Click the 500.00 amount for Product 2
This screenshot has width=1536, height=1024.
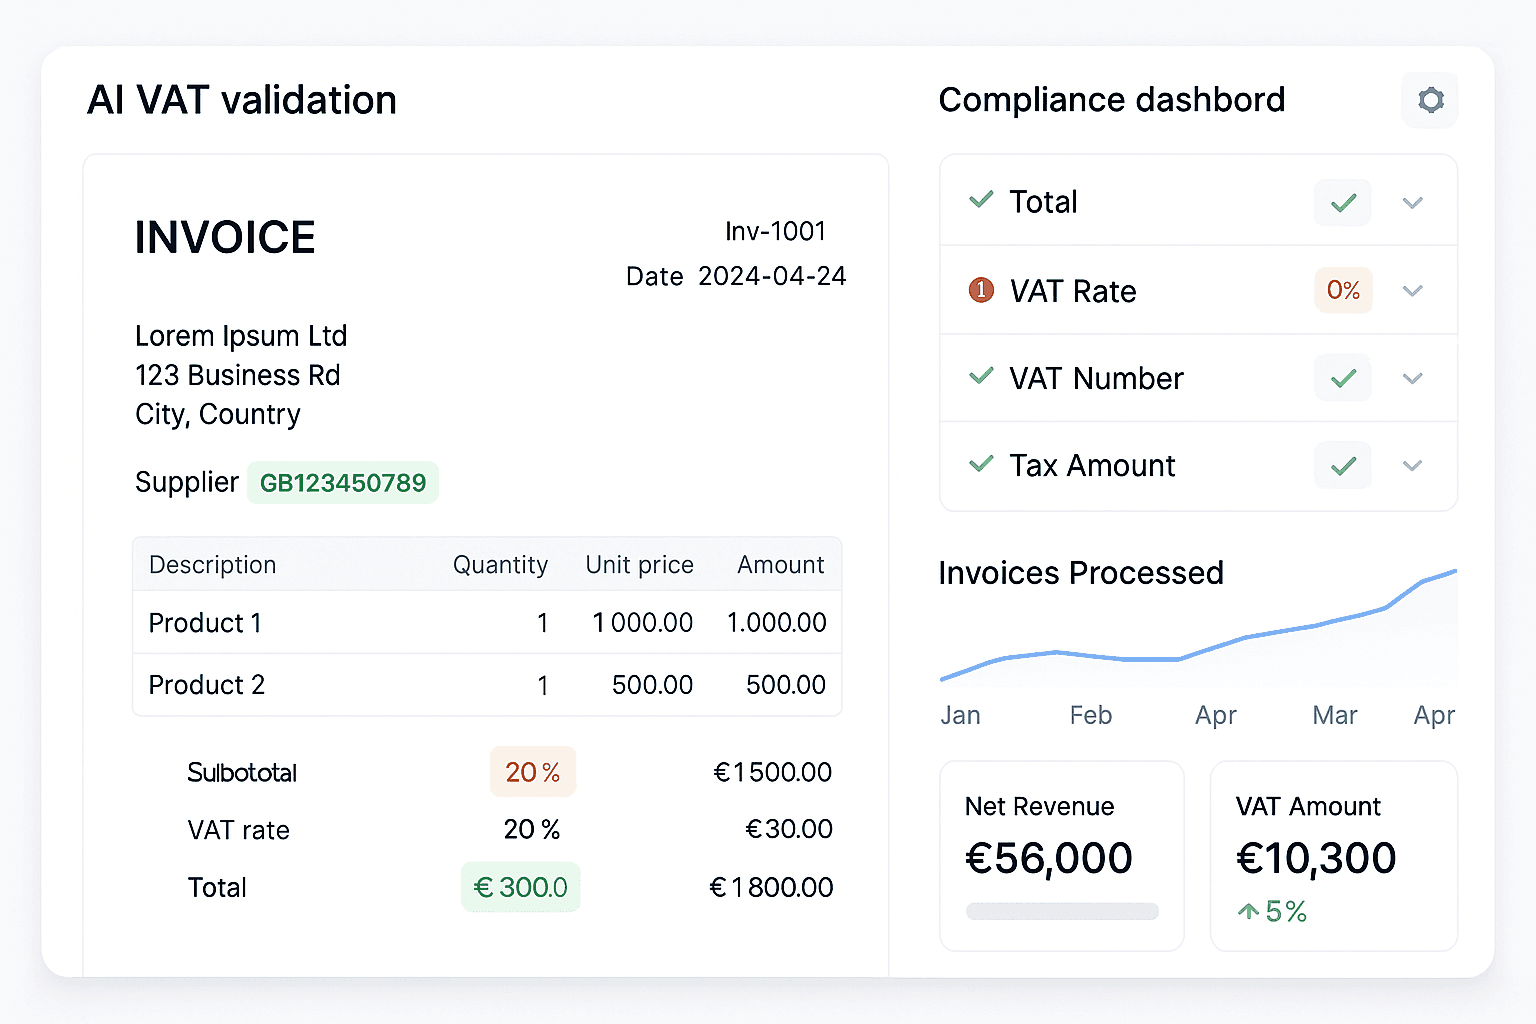pyautogui.click(x=786, y=685)
